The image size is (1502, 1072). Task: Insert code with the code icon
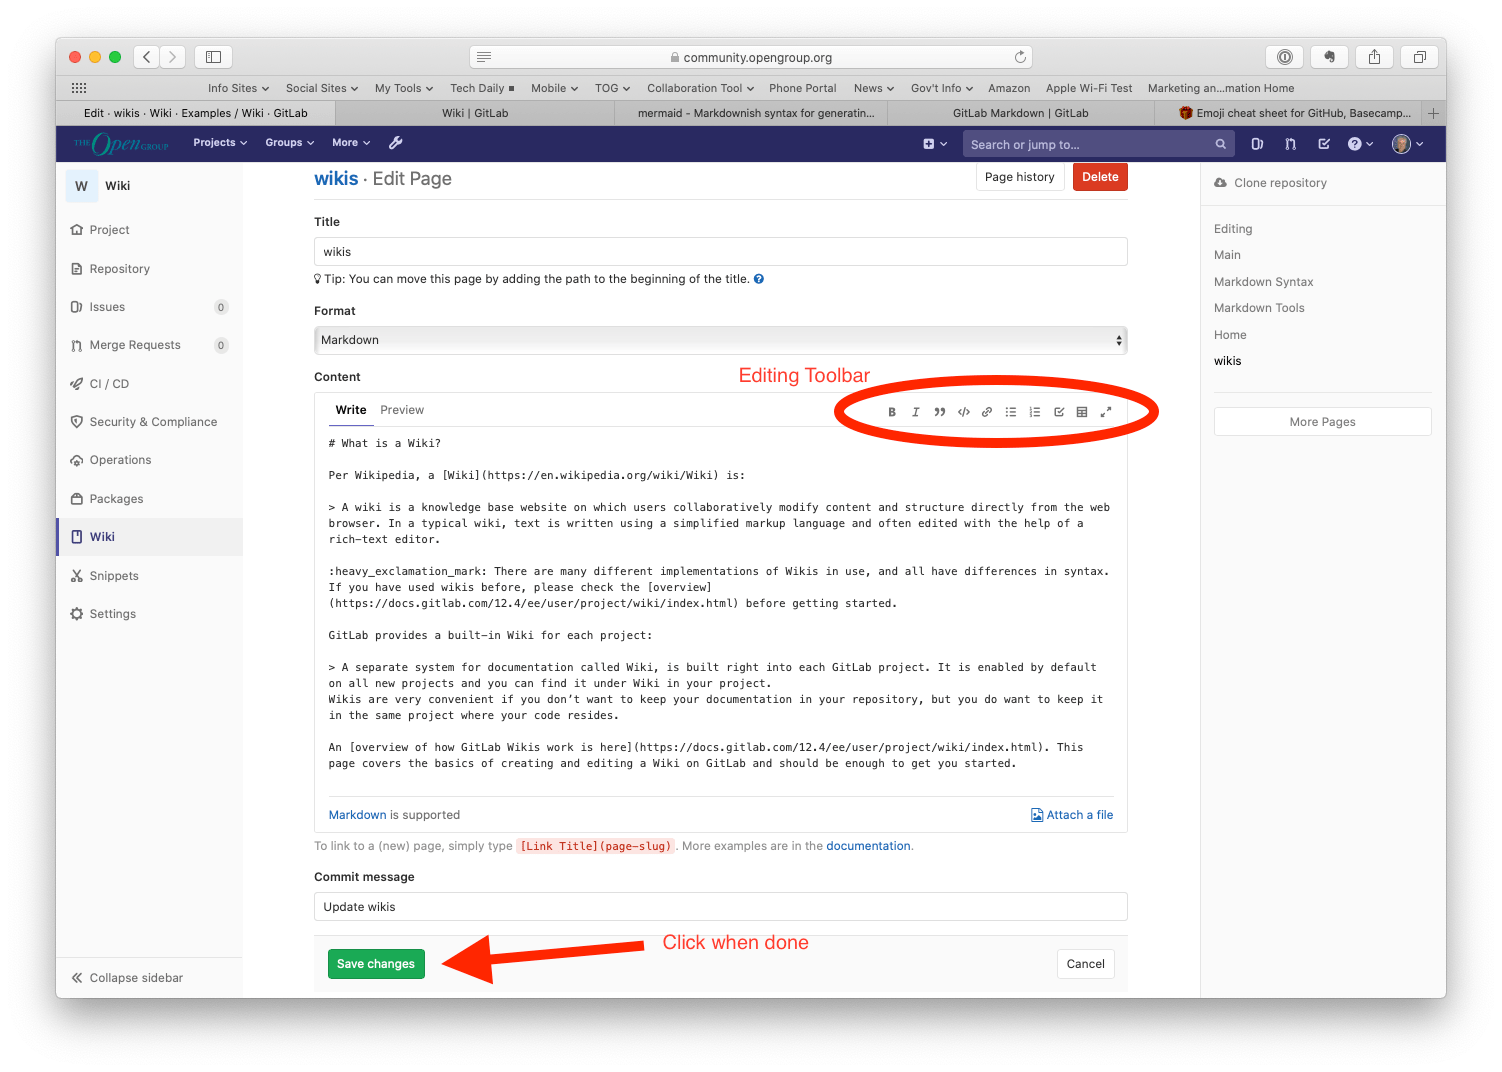click(x=963, y=412)
